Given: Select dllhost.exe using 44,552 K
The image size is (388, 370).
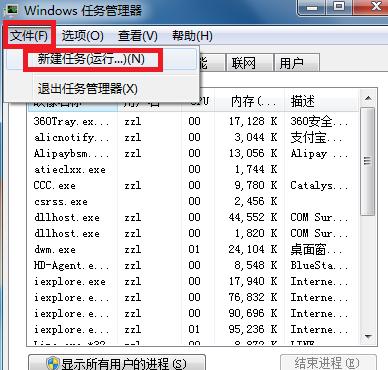Looking at the screenshot, I should click(193, 217).
